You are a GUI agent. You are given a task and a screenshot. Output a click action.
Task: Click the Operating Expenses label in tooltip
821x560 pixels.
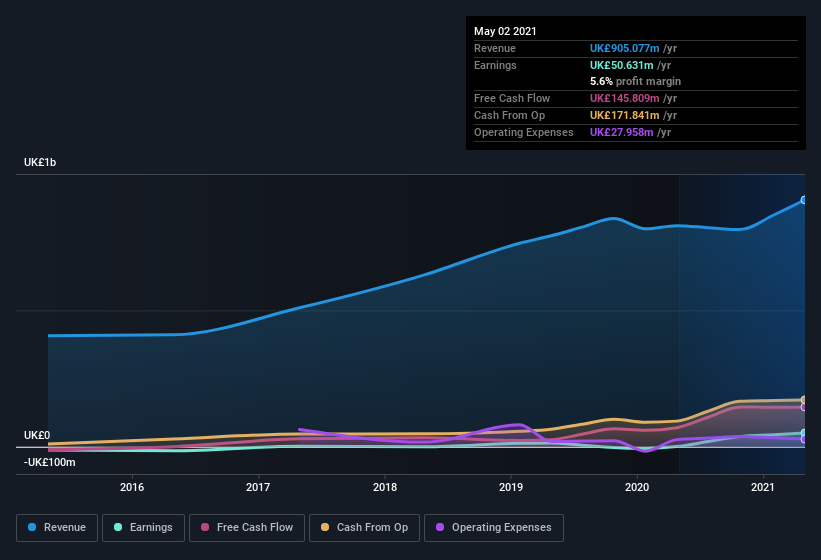pyautogui.click(x=524, y=132)
